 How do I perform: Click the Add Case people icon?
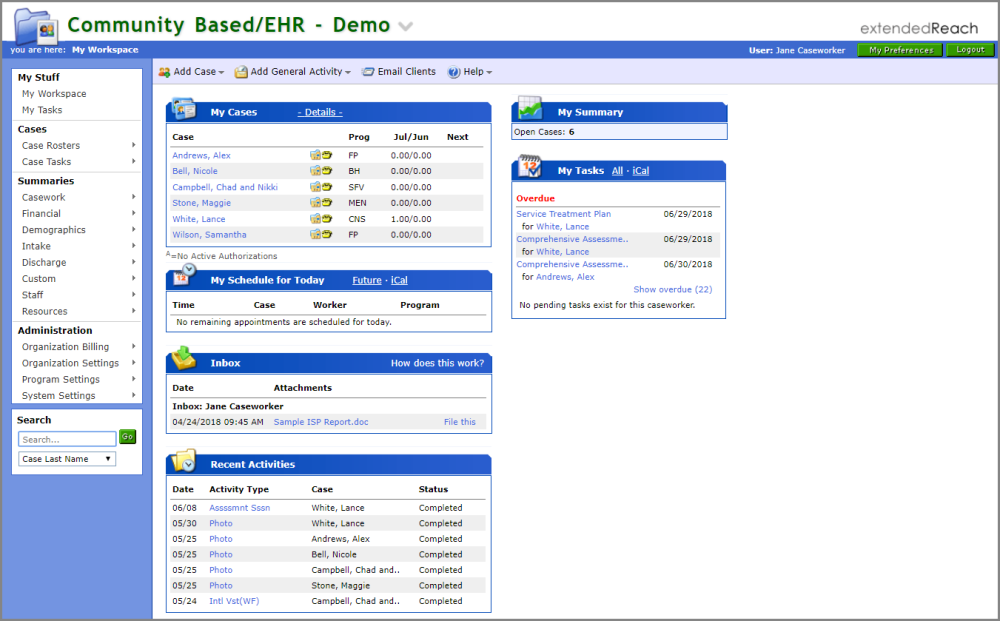165,72
